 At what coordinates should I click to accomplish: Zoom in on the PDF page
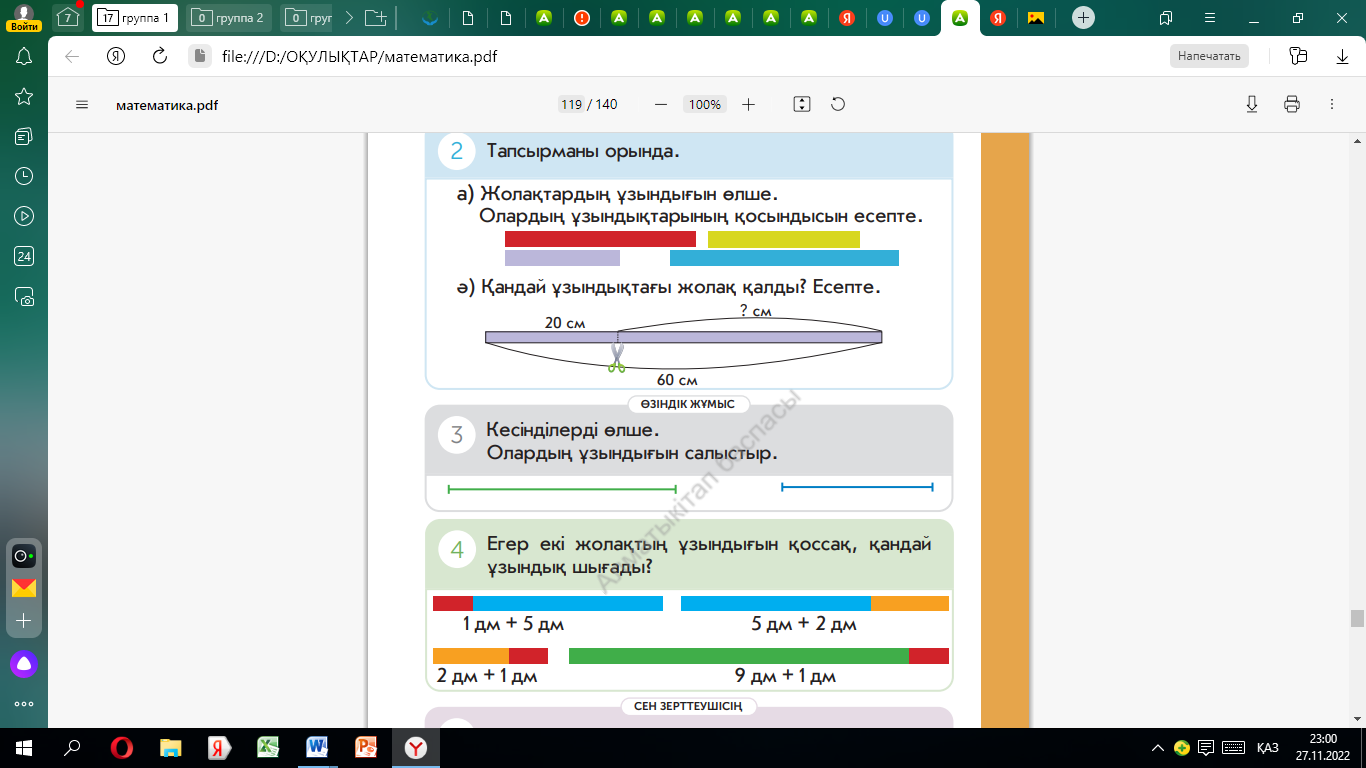click(x=748, y=104)
